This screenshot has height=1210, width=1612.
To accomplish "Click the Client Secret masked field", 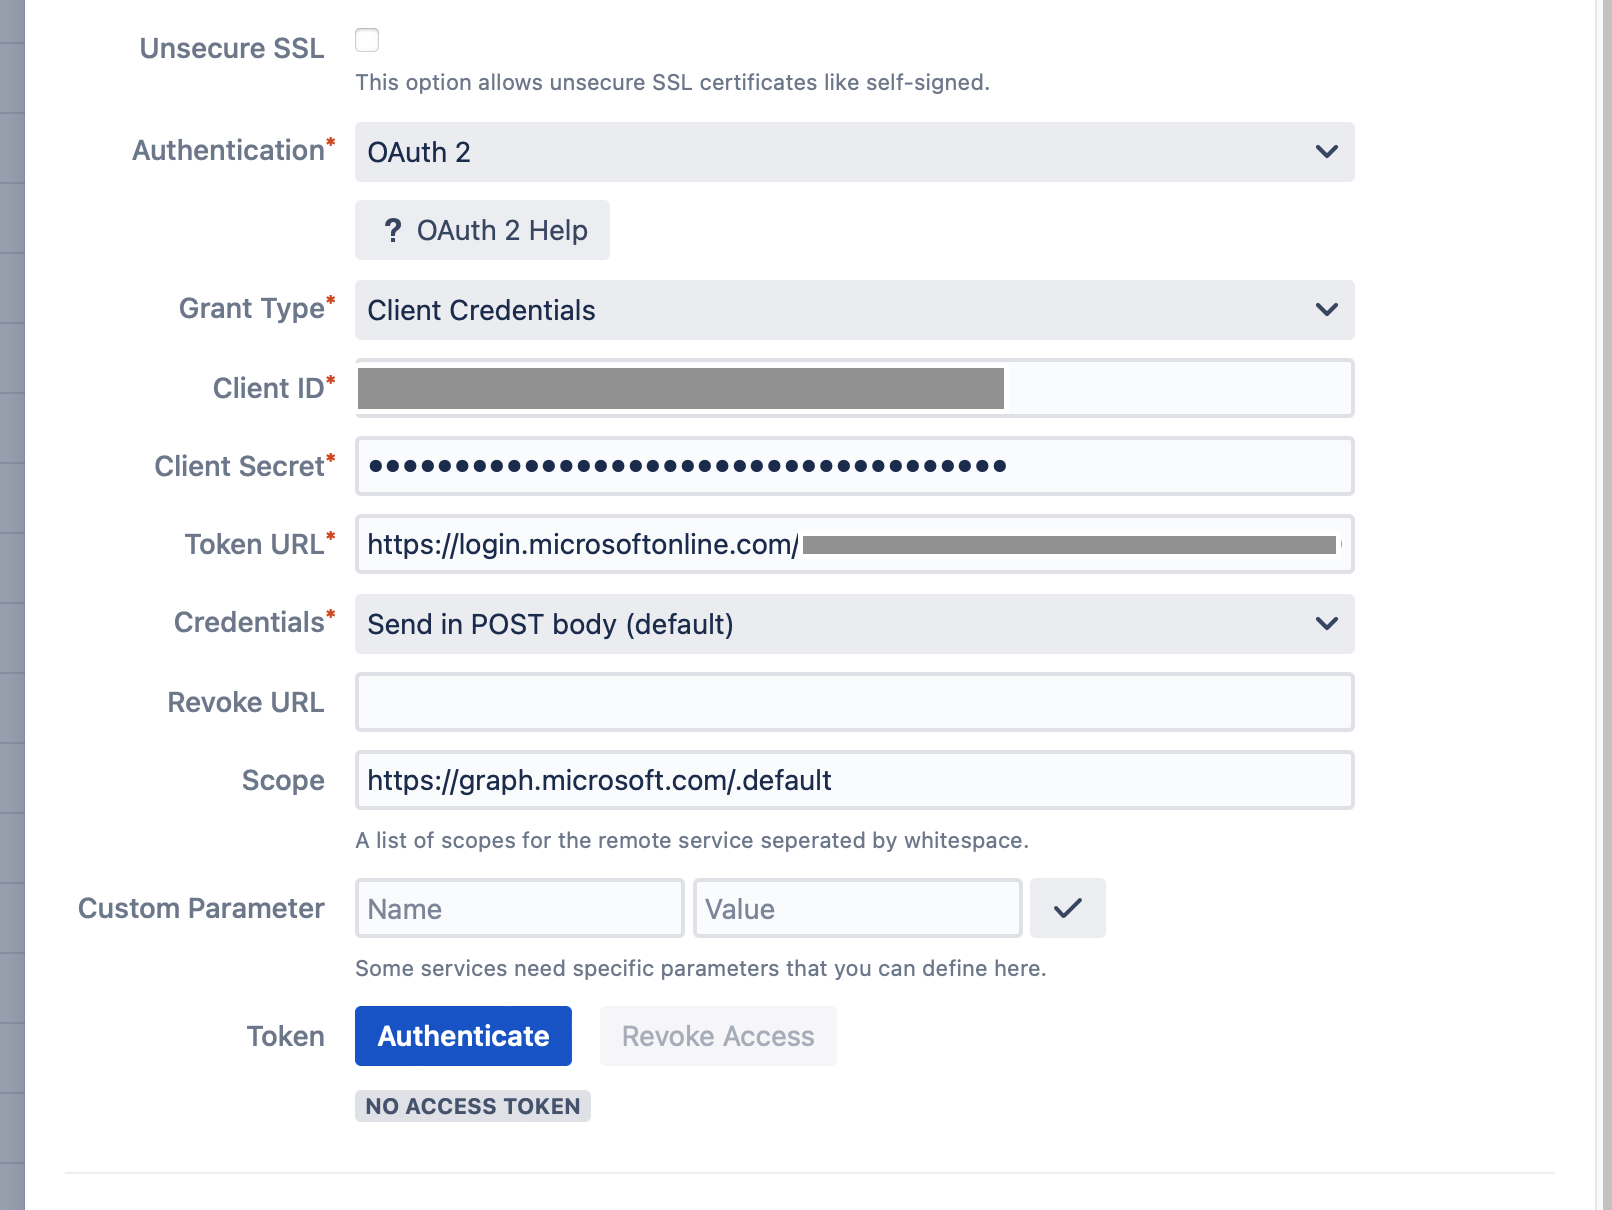I will 854,466.
